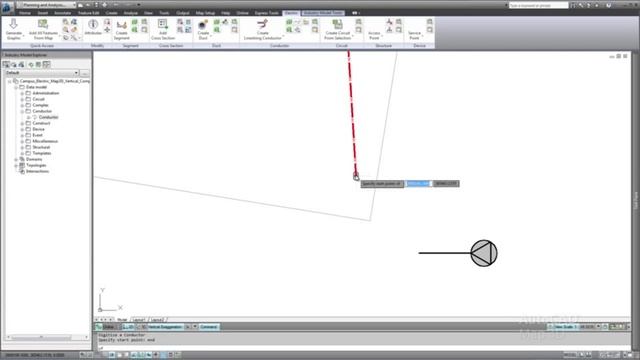The image size is (640, 360).
Task: Open the Annotate ribbon tab
Action: click(x=62, y=13)
